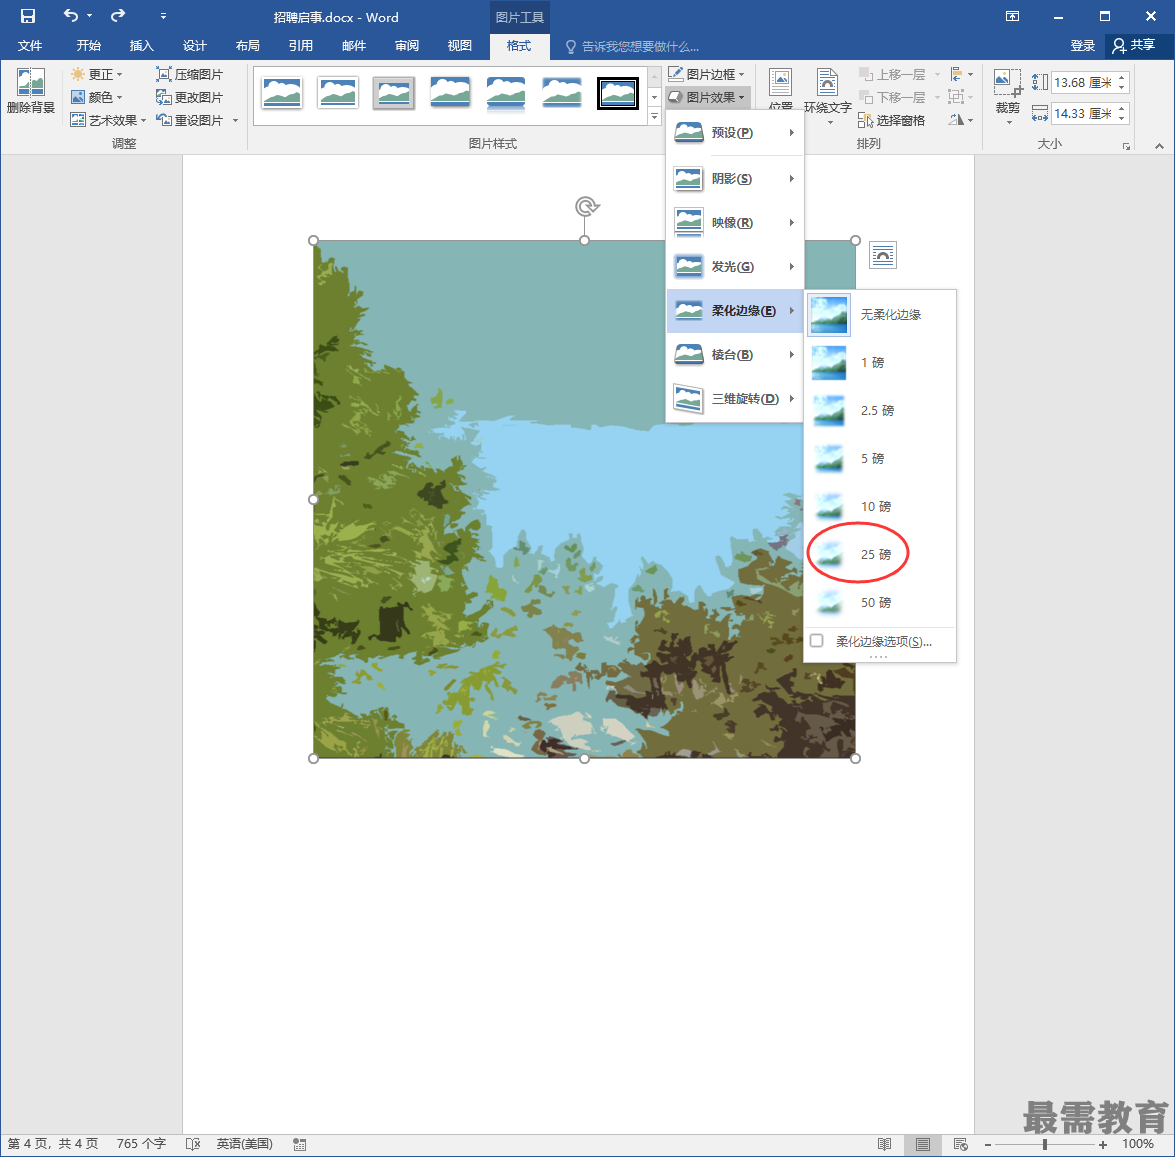This screenshot has width=1175, height=1157.
Task: Open the Align objects dropdown icon
Action: (x=961, y=74)
